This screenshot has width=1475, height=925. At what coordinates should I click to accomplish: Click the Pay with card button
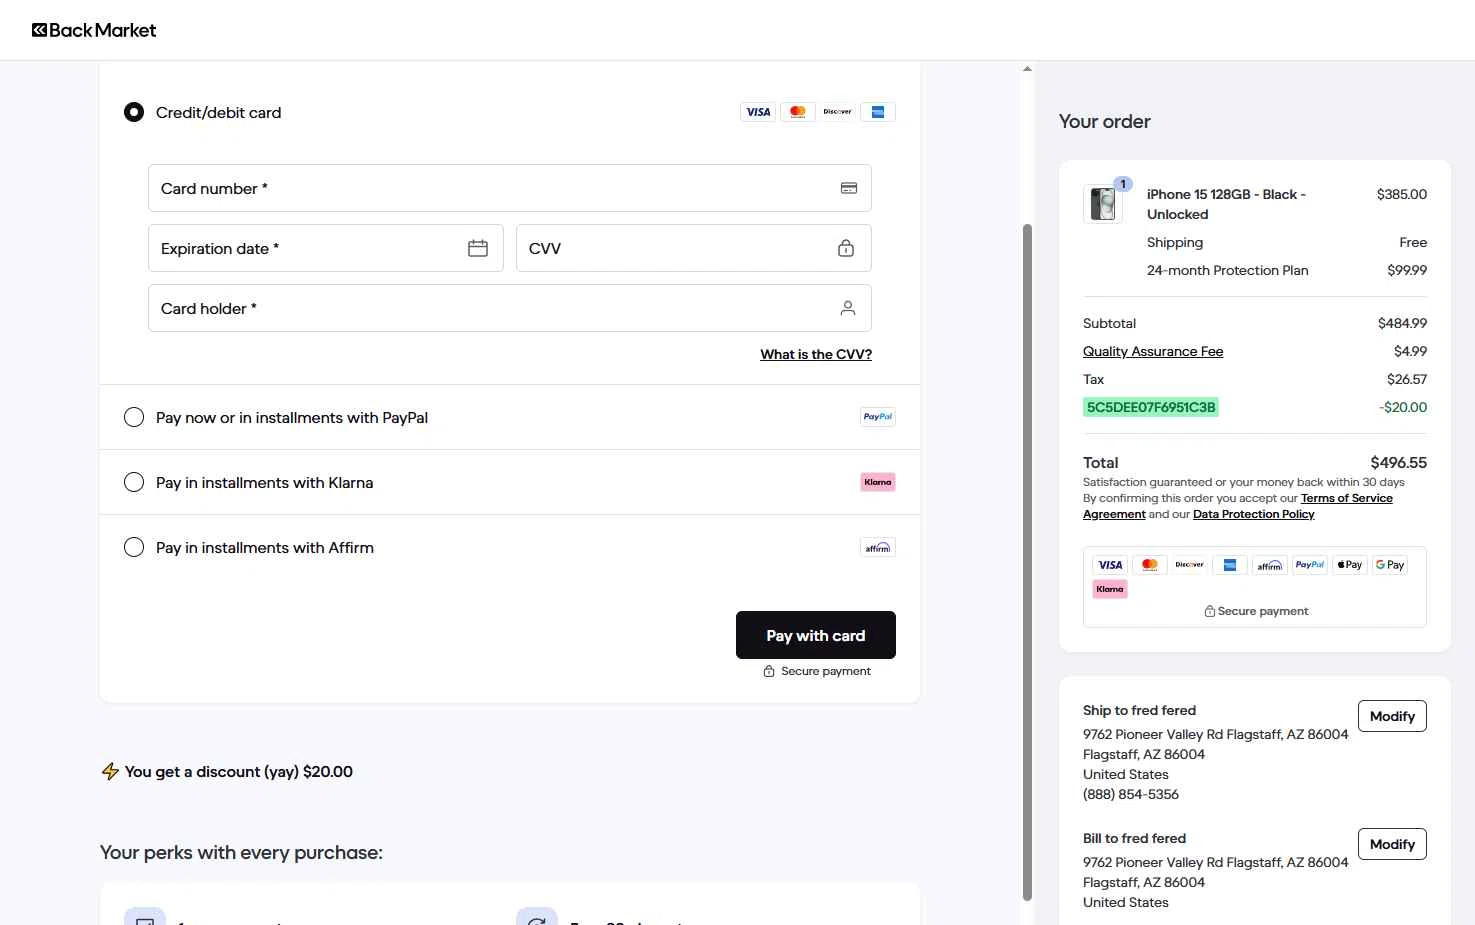[816, 635]
